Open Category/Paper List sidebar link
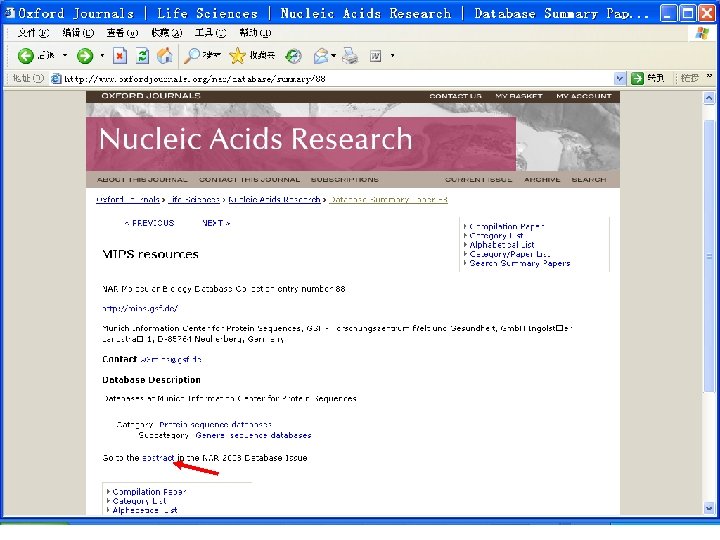Viewport: 720px width, 540px height. (510, 254)
